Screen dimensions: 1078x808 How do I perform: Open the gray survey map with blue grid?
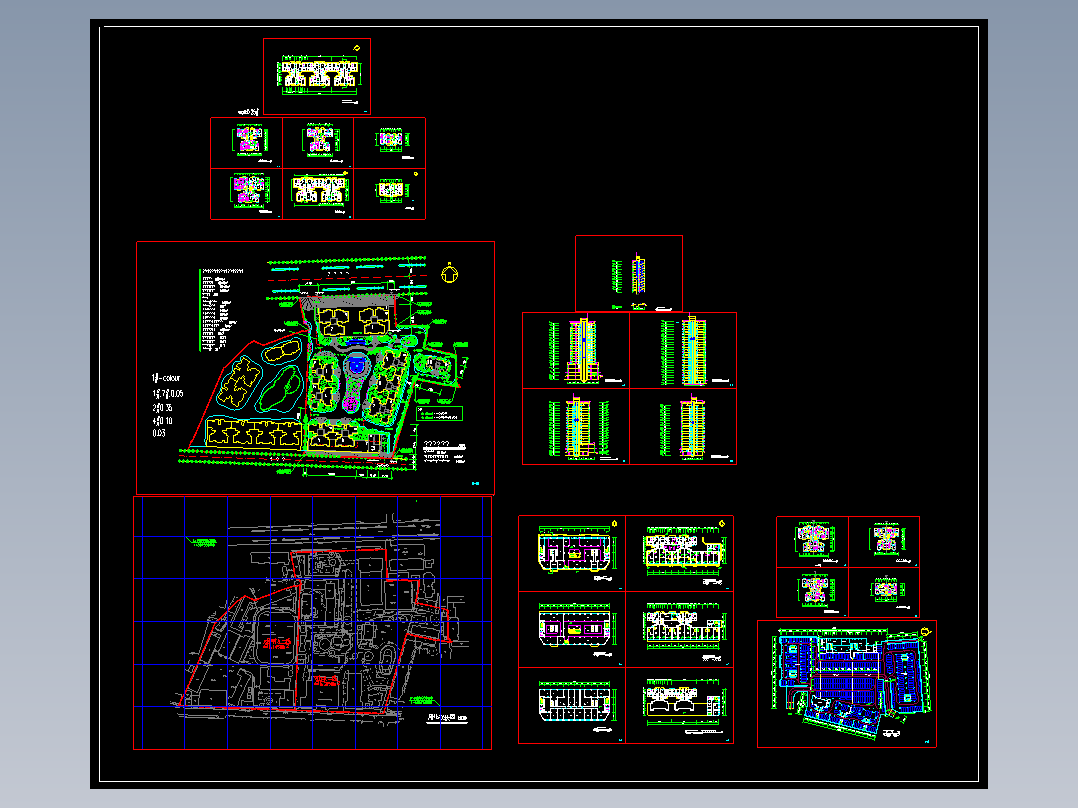[313, 623]
